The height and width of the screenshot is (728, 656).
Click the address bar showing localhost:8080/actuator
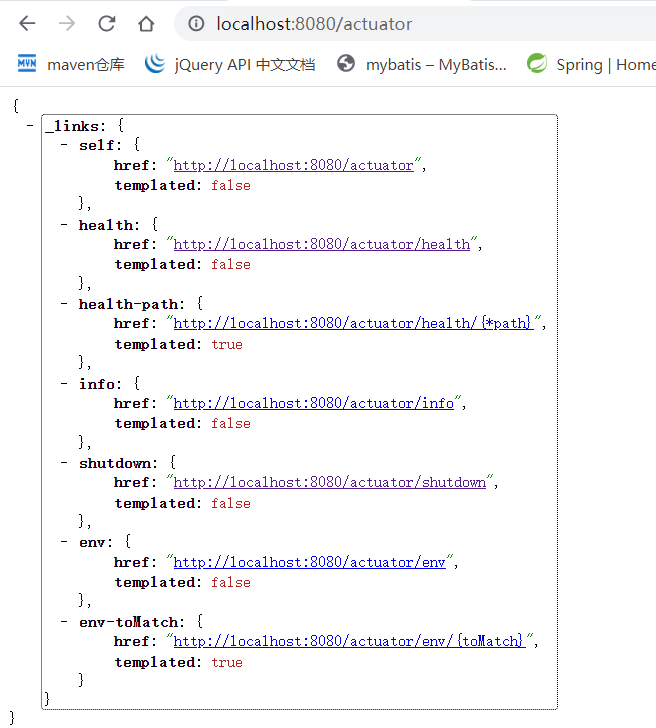(x=400, y=24)
